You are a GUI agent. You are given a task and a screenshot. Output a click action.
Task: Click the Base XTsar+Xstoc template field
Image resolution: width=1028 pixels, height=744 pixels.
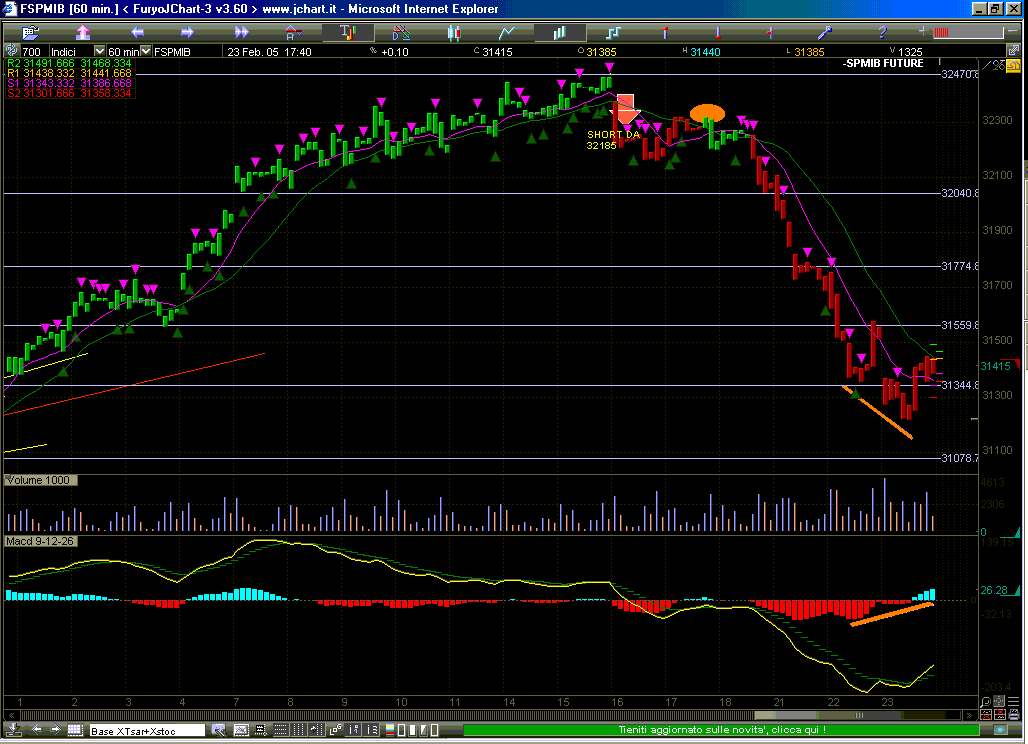[x=146, y=731]
